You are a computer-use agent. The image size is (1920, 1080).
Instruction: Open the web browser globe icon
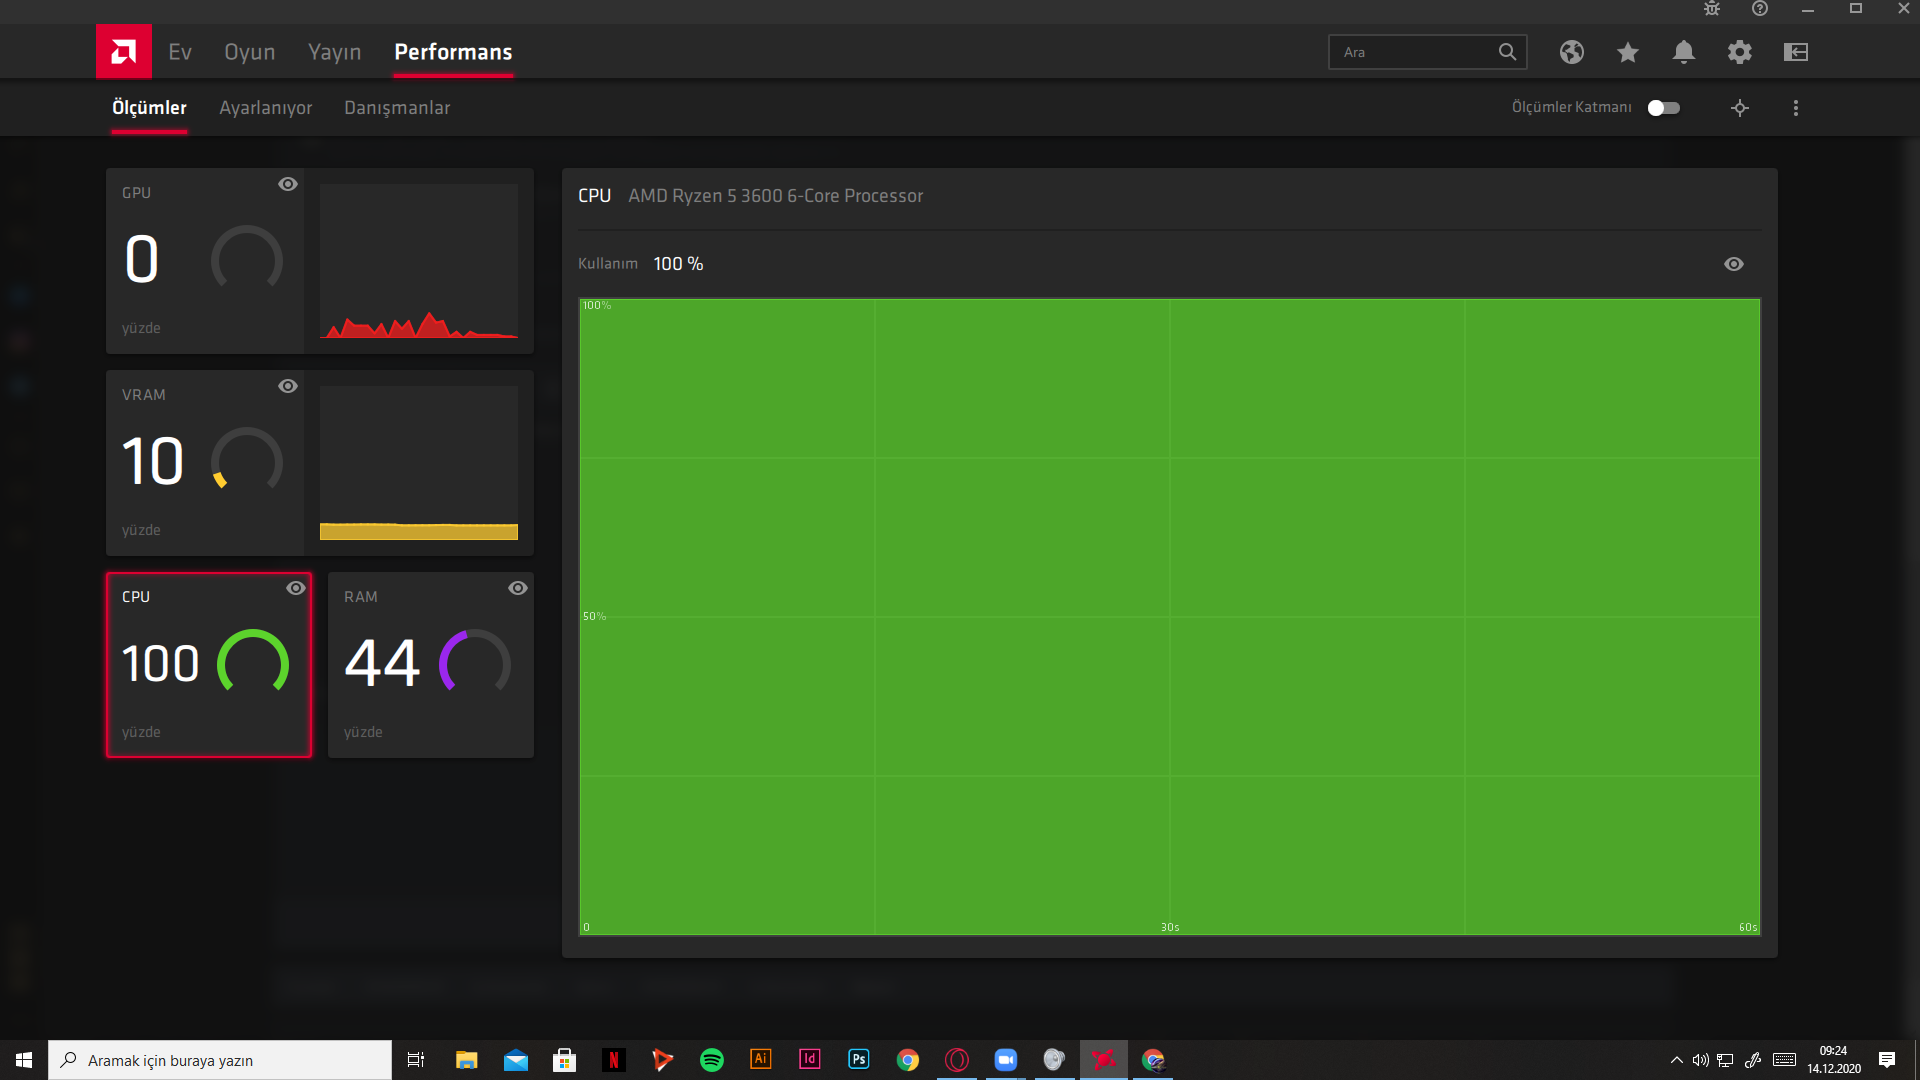[x=1572, y=52]
